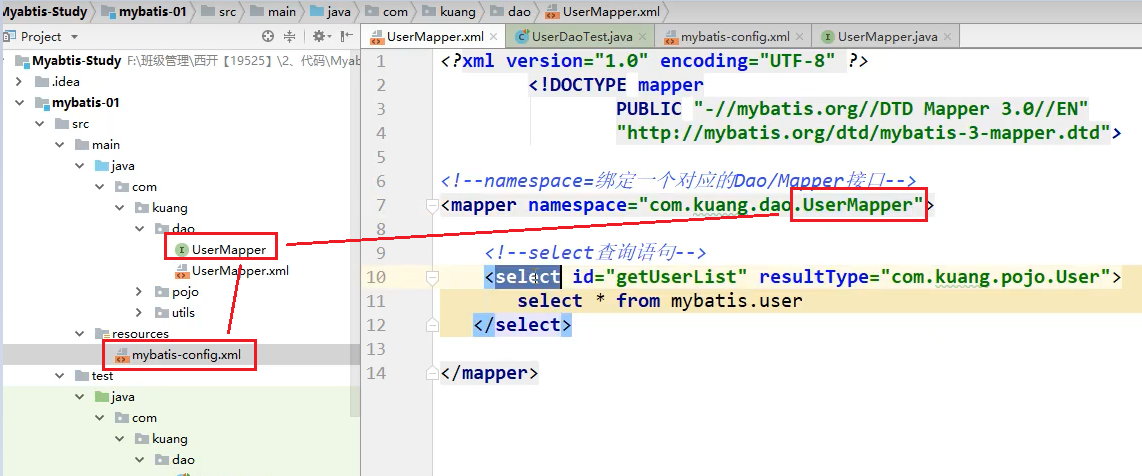1142x476 pixels.
Task: Click the closing </select> tag
Action: (x=522, y=325)
